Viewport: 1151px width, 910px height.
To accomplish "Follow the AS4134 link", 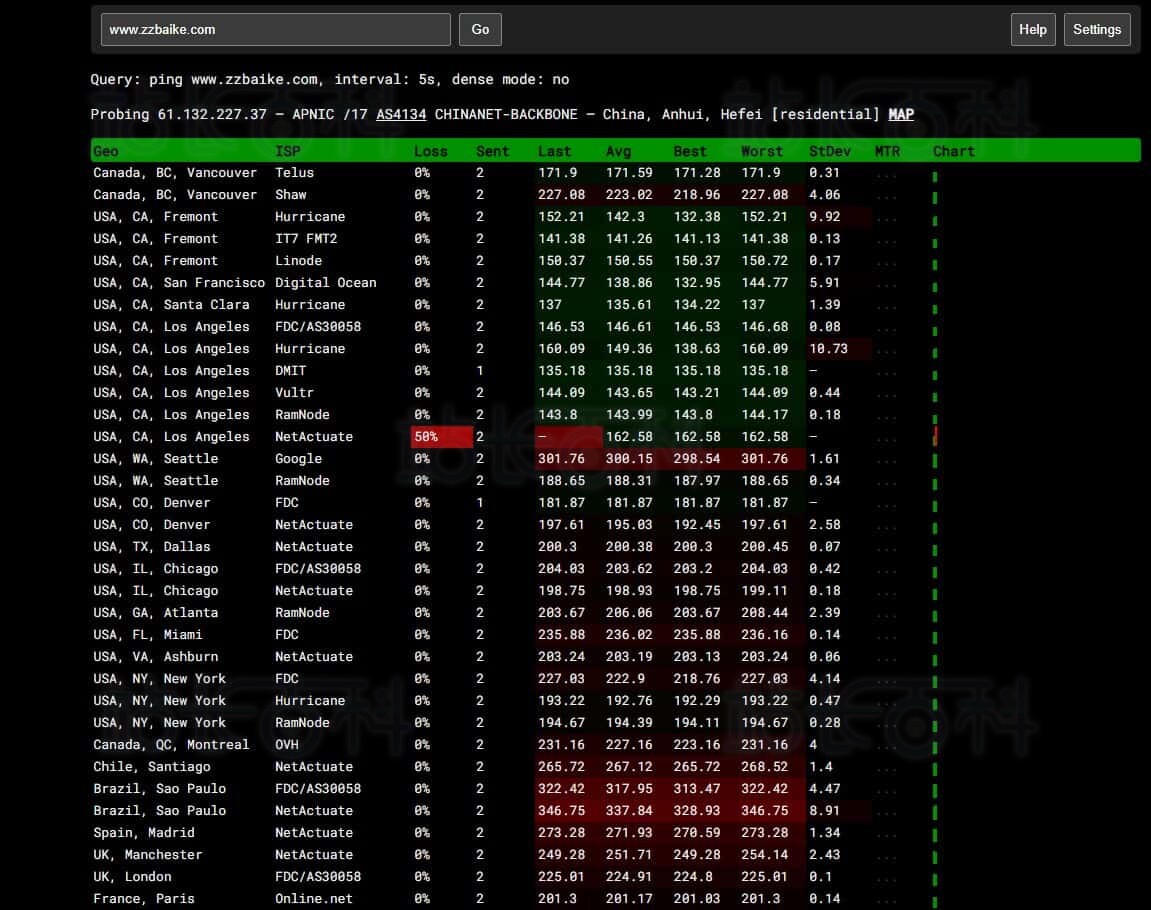I will point(401,115).
